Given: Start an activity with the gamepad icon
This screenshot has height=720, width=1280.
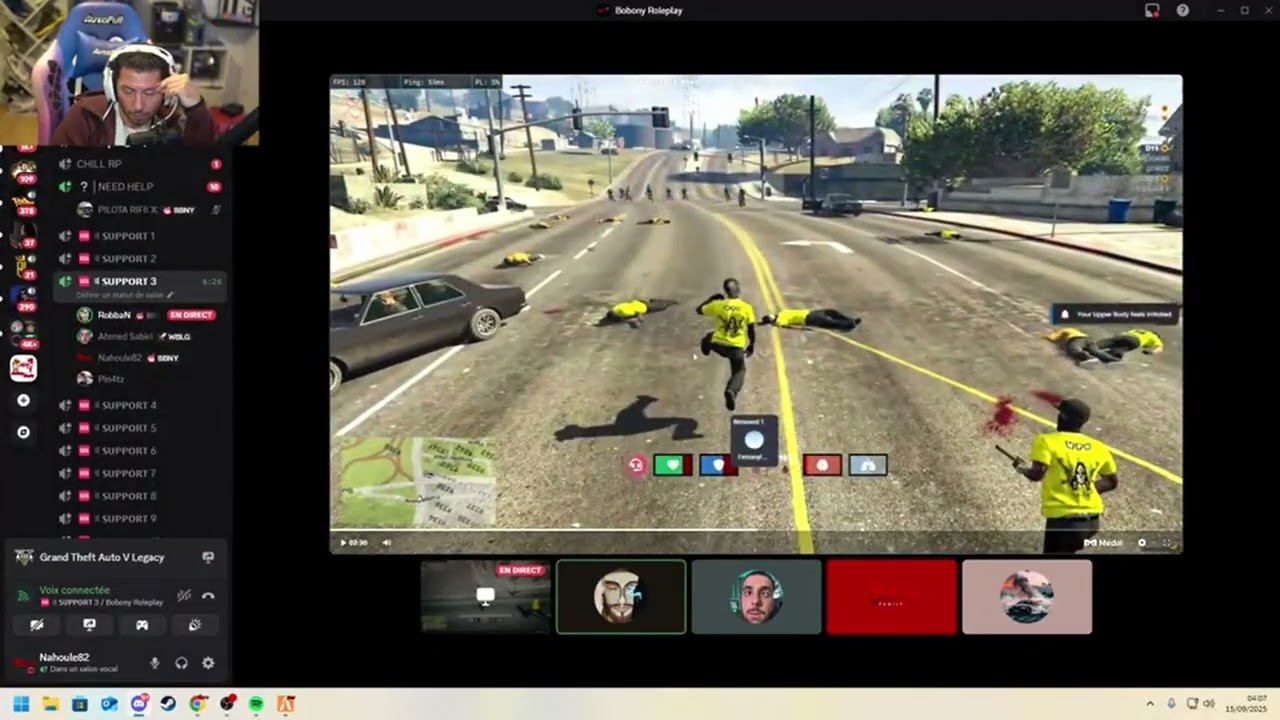Looking at the screenshot, I should (x=142, y=625).
